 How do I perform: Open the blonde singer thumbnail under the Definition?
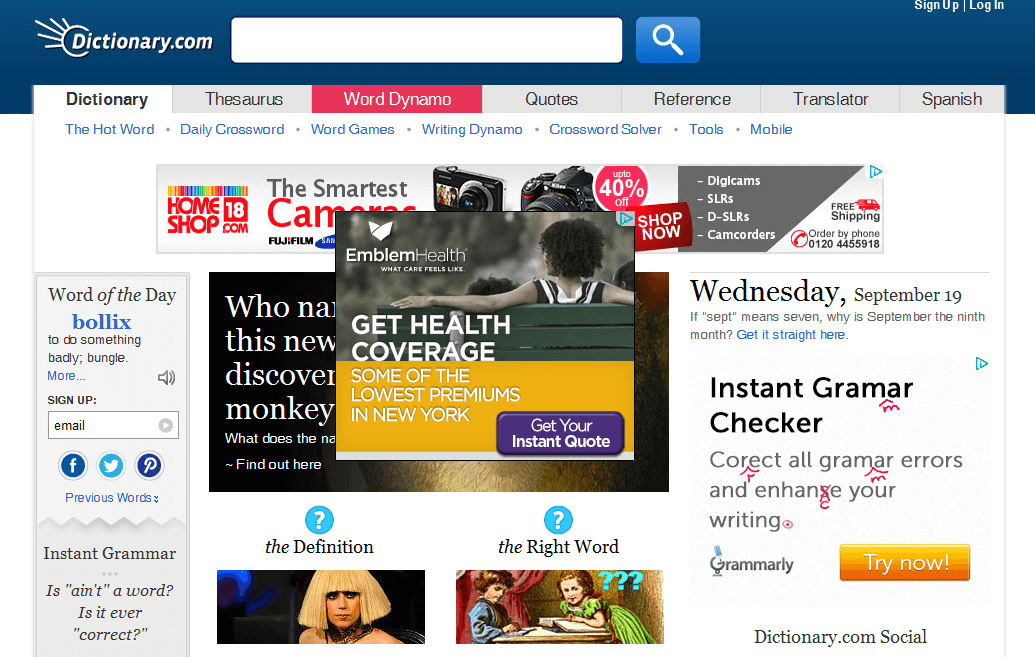(321, 607)
